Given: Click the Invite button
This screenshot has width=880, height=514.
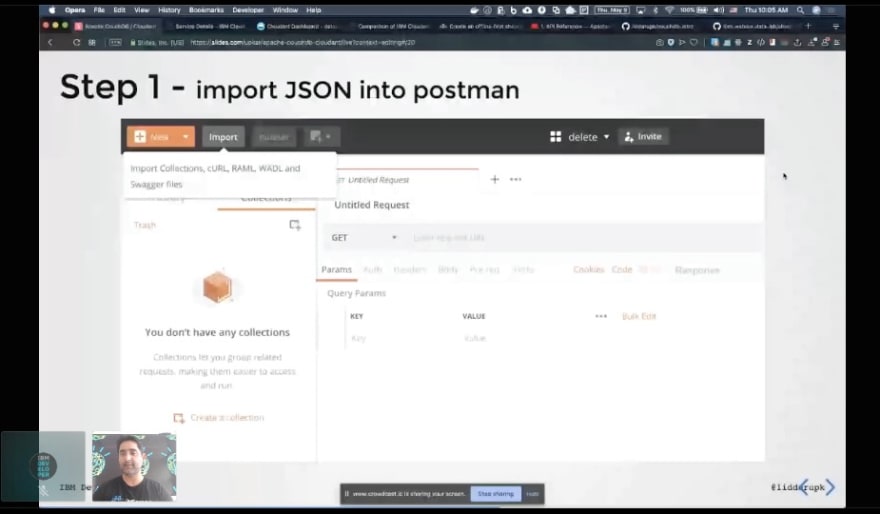Looking at the screenshot, I should tap(643, 136).
